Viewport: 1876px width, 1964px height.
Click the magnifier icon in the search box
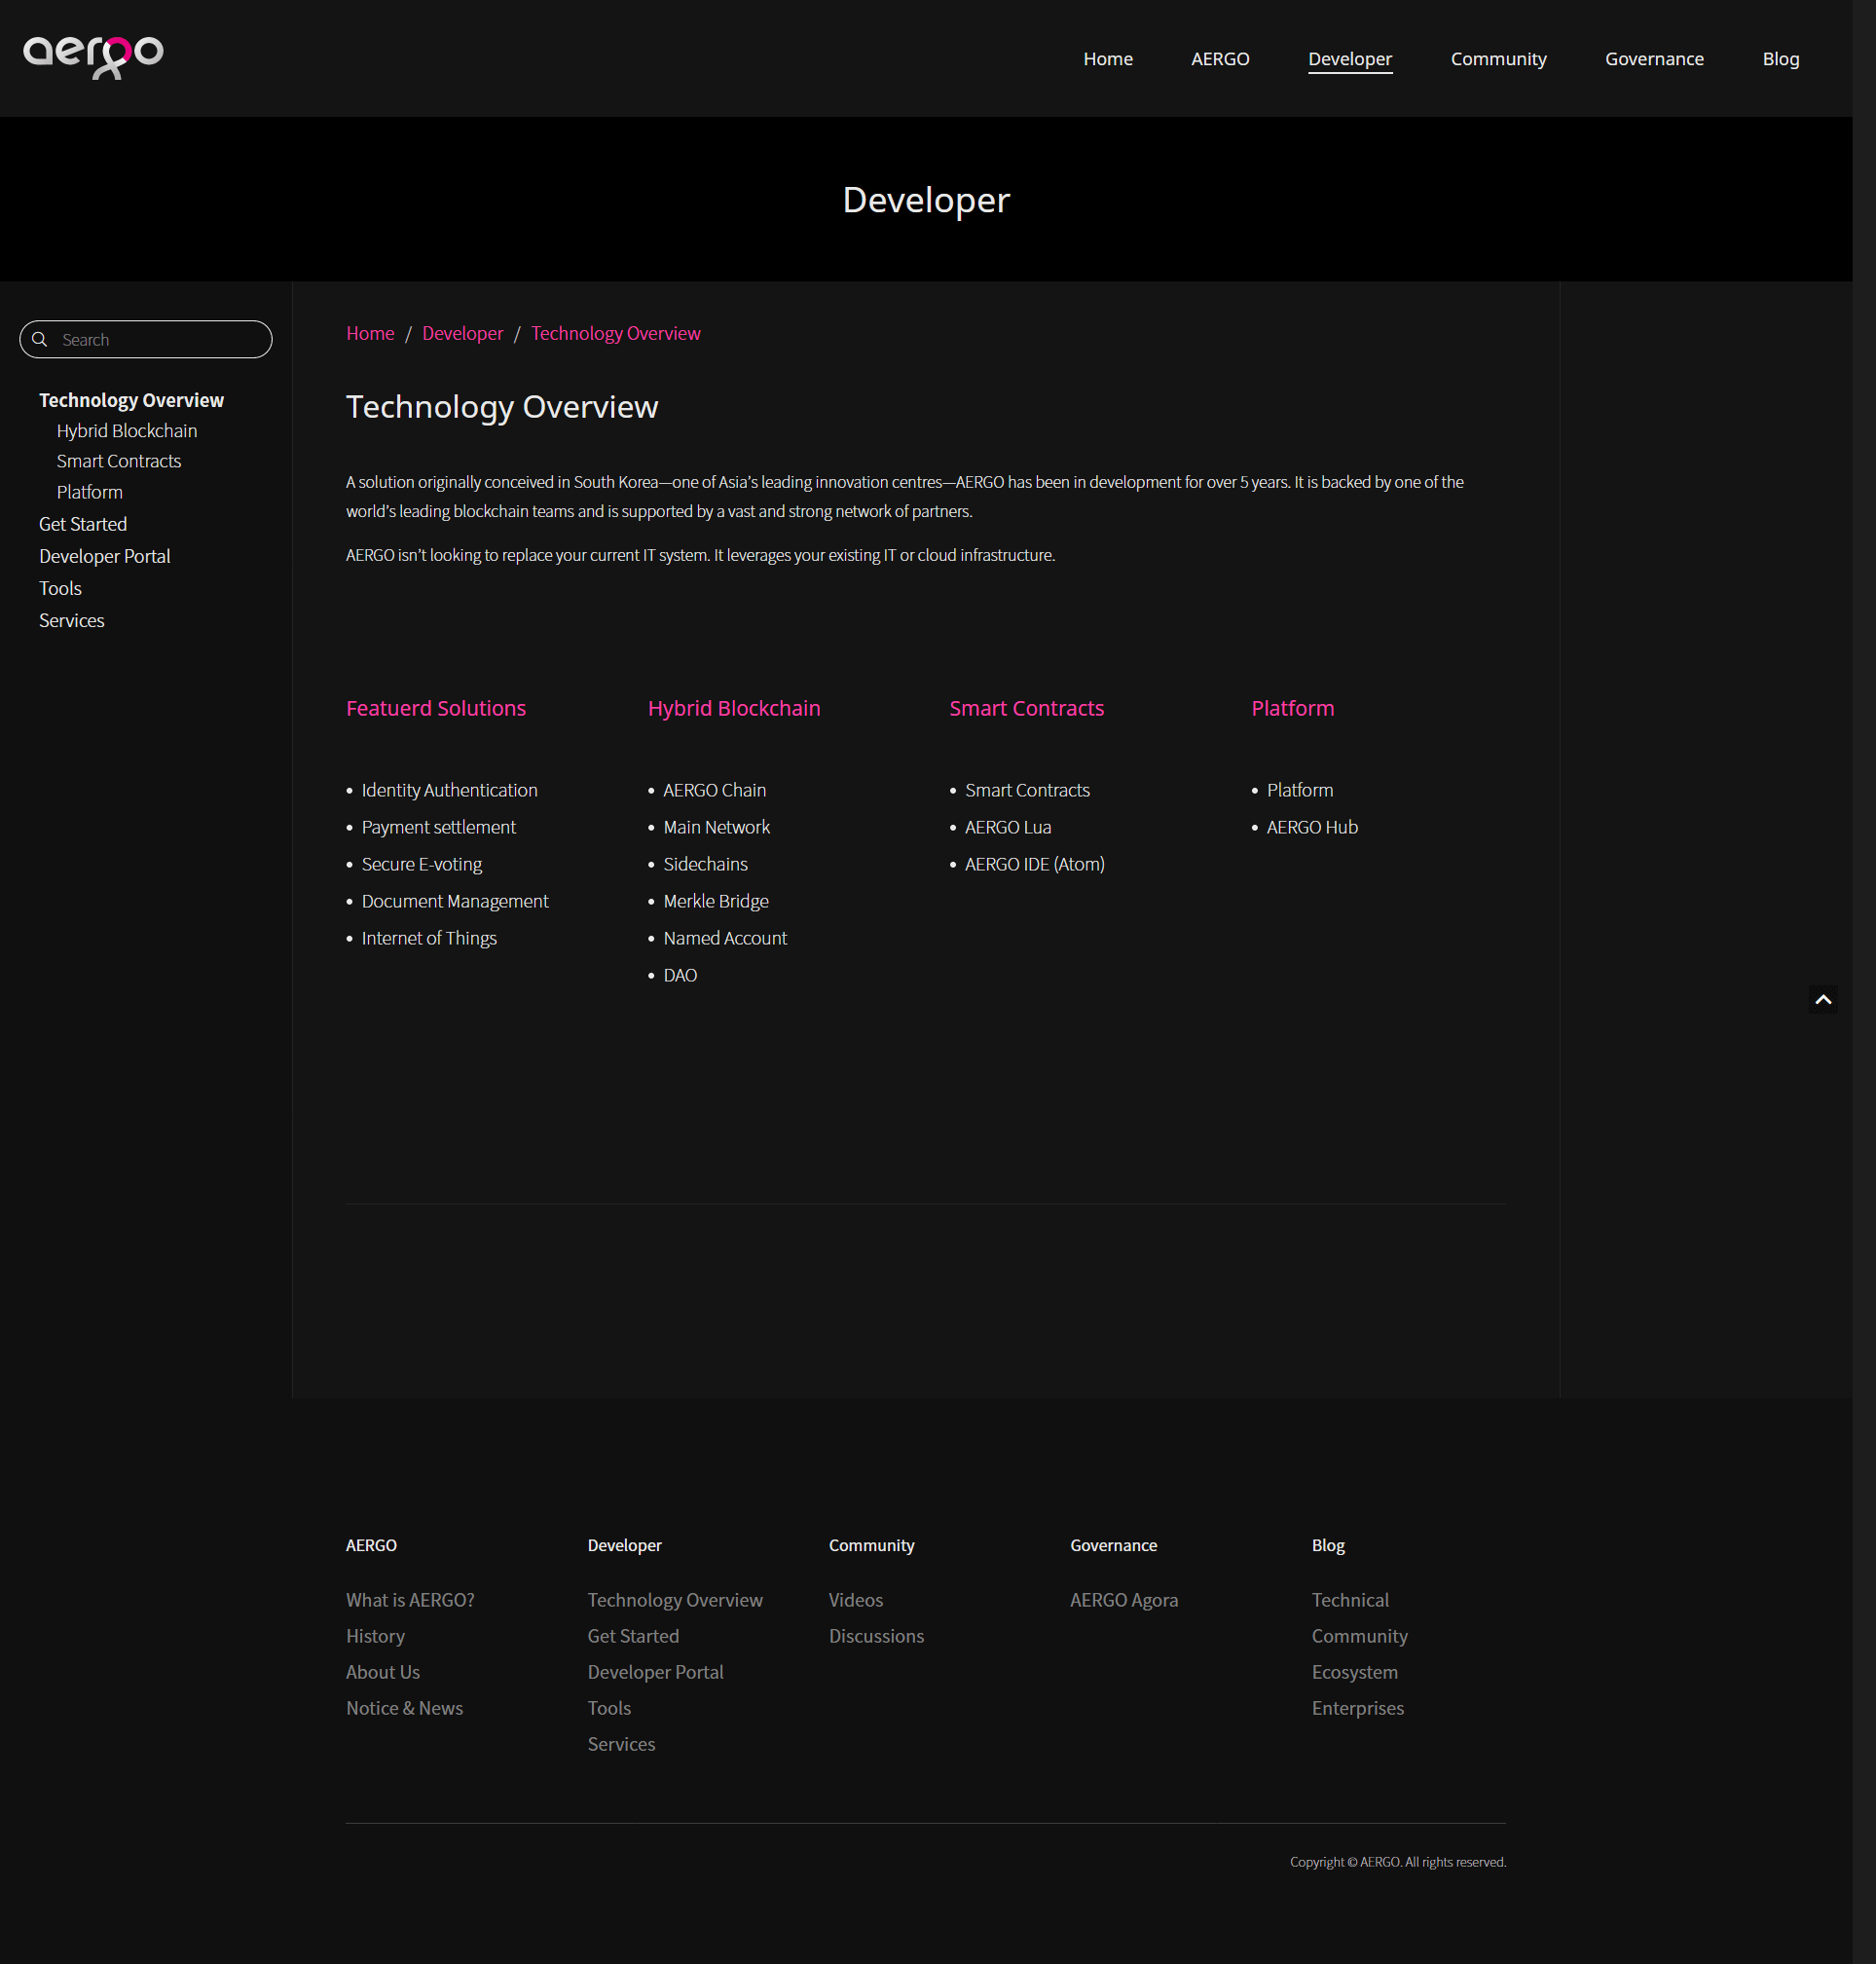[x=40, y=340]
